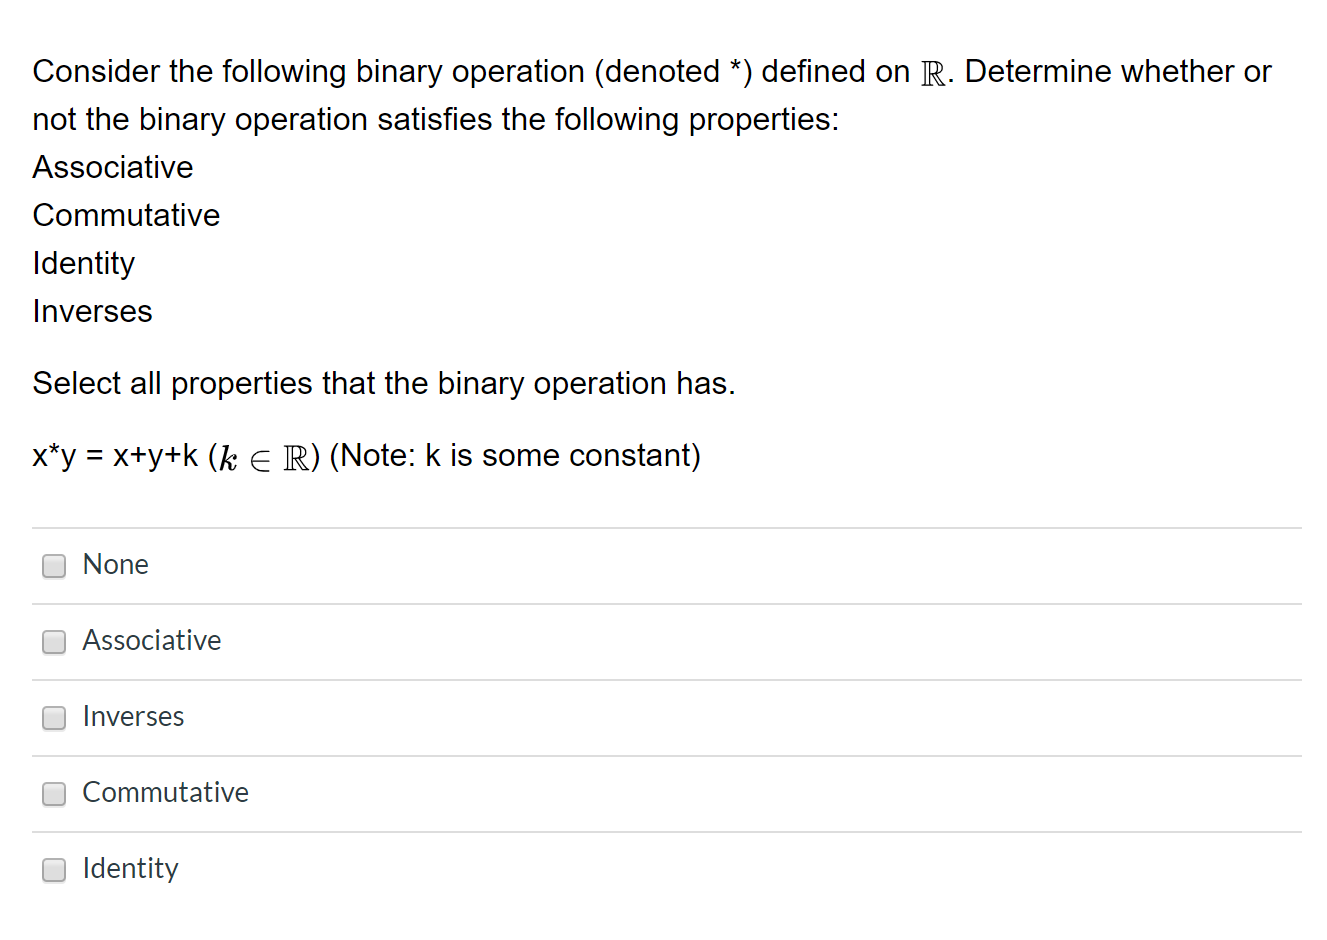The height and width of the screenshot is (940, 1327).
Task: Select the None answer option label
Action: 115,564
